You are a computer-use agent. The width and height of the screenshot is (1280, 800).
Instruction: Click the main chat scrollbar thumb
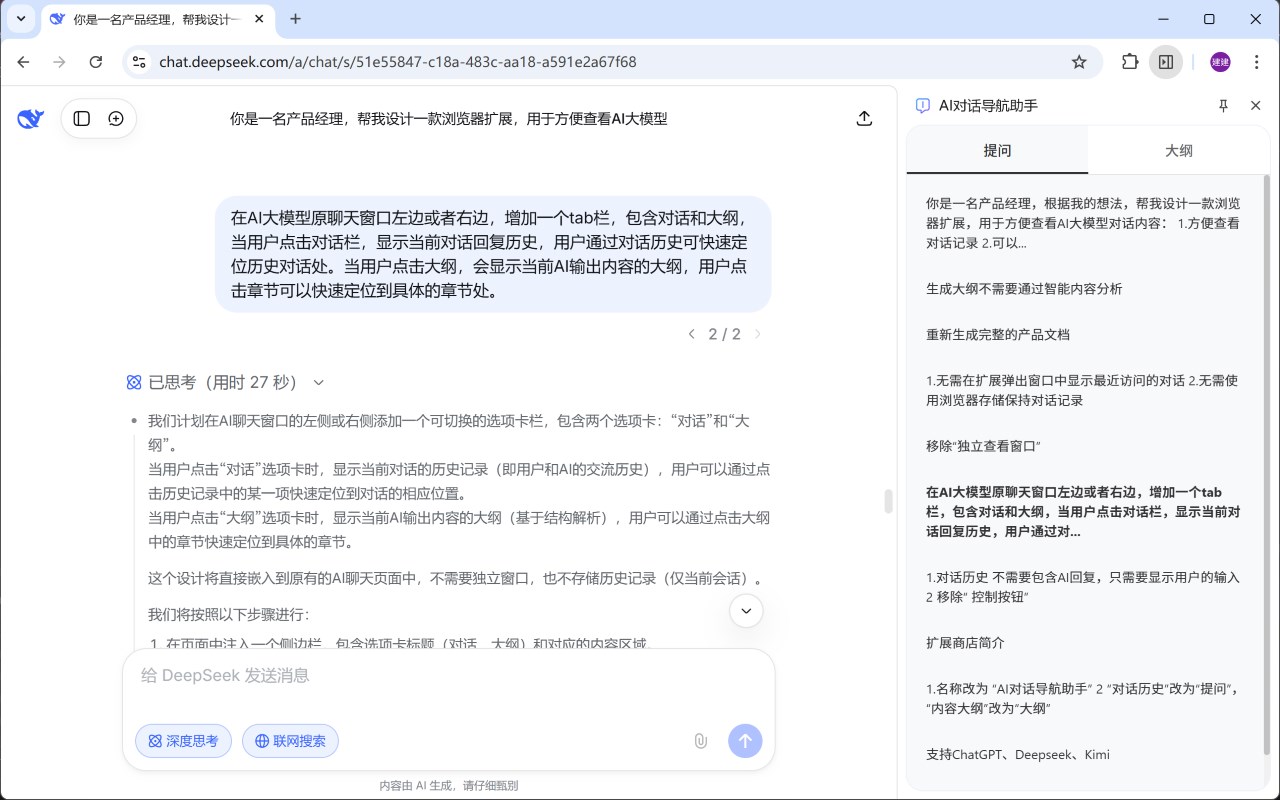tap(888, 501)
